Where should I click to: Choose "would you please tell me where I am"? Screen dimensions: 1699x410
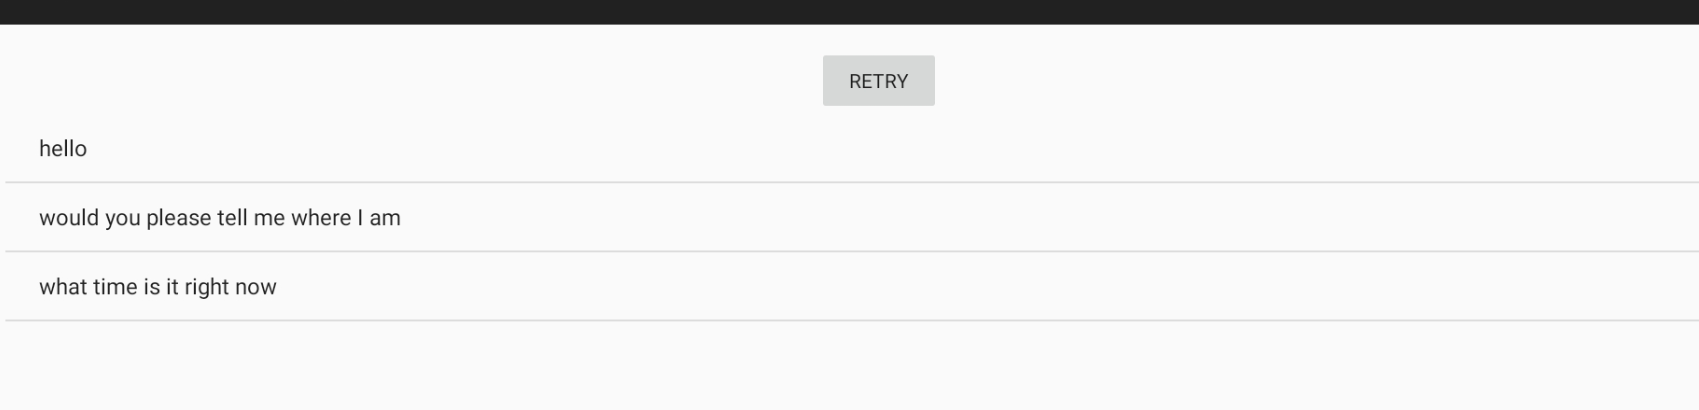click(852, 217)
